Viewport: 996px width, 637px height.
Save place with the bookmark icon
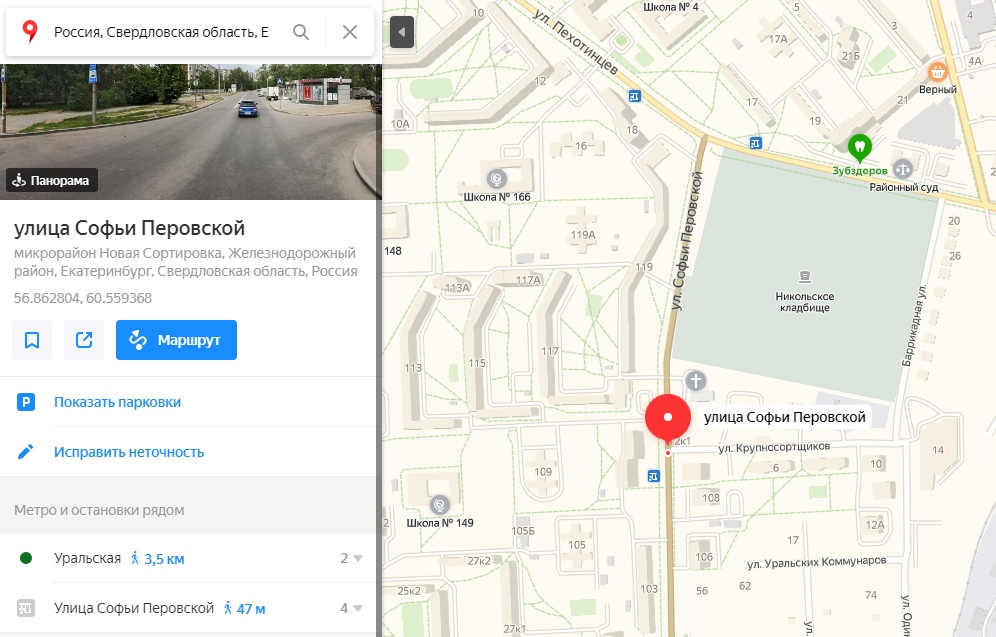pos(32,340)
